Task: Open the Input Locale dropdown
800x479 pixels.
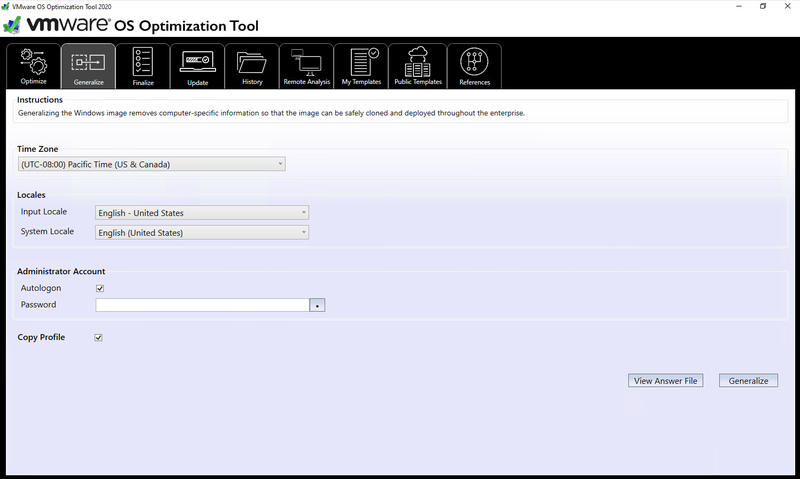Action: [202, 213]
